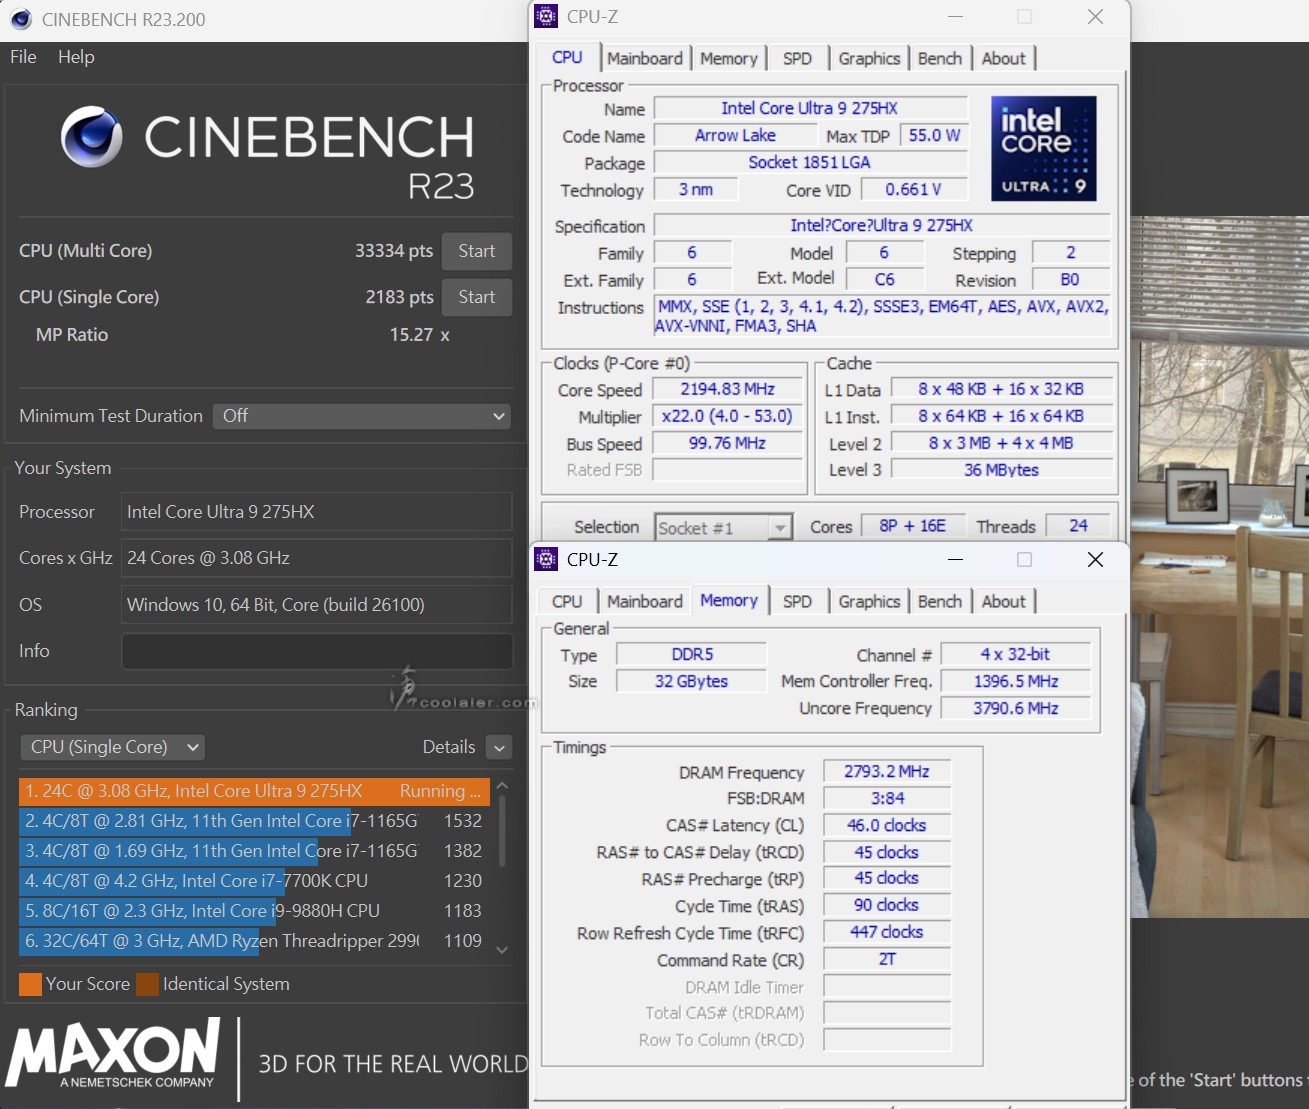This screenshot has width=1309, height=1109.
Task: Open the Help menu in Cinebench
Action: point(76,57)
